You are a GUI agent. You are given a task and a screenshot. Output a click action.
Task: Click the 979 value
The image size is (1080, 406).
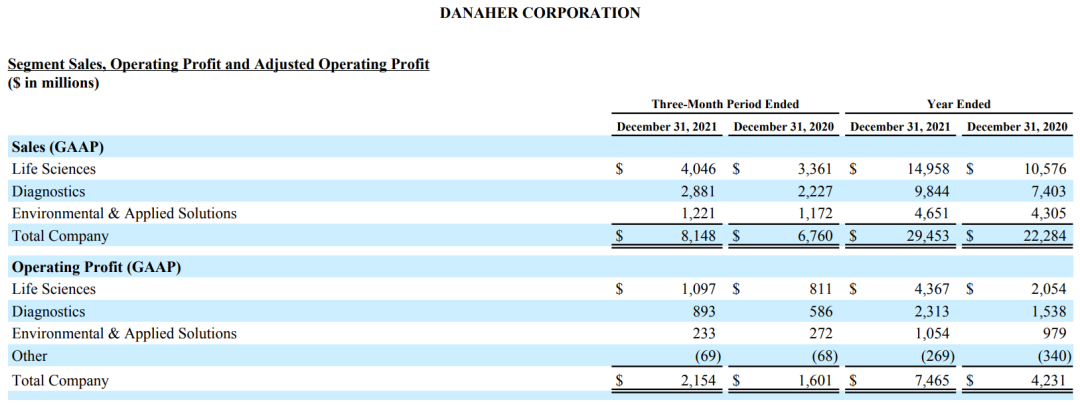1055,334
